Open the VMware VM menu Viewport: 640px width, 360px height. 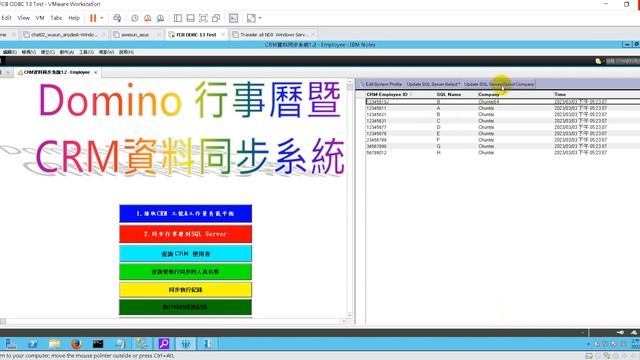[40, 18]
